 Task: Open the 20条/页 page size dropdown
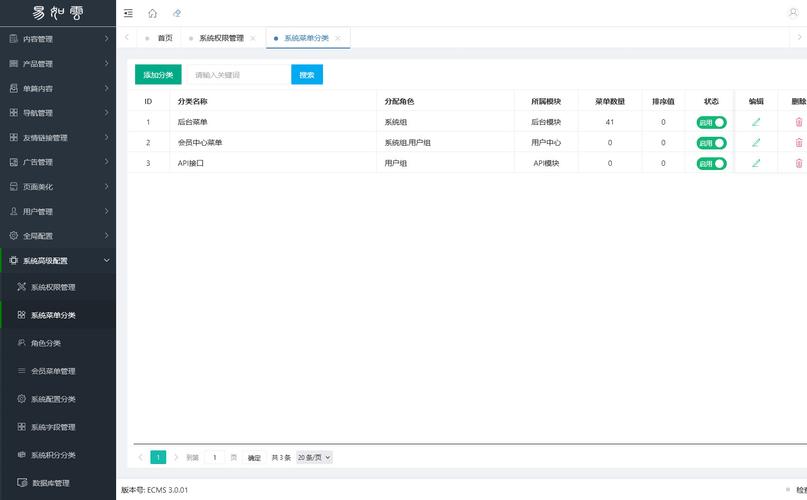314,457
